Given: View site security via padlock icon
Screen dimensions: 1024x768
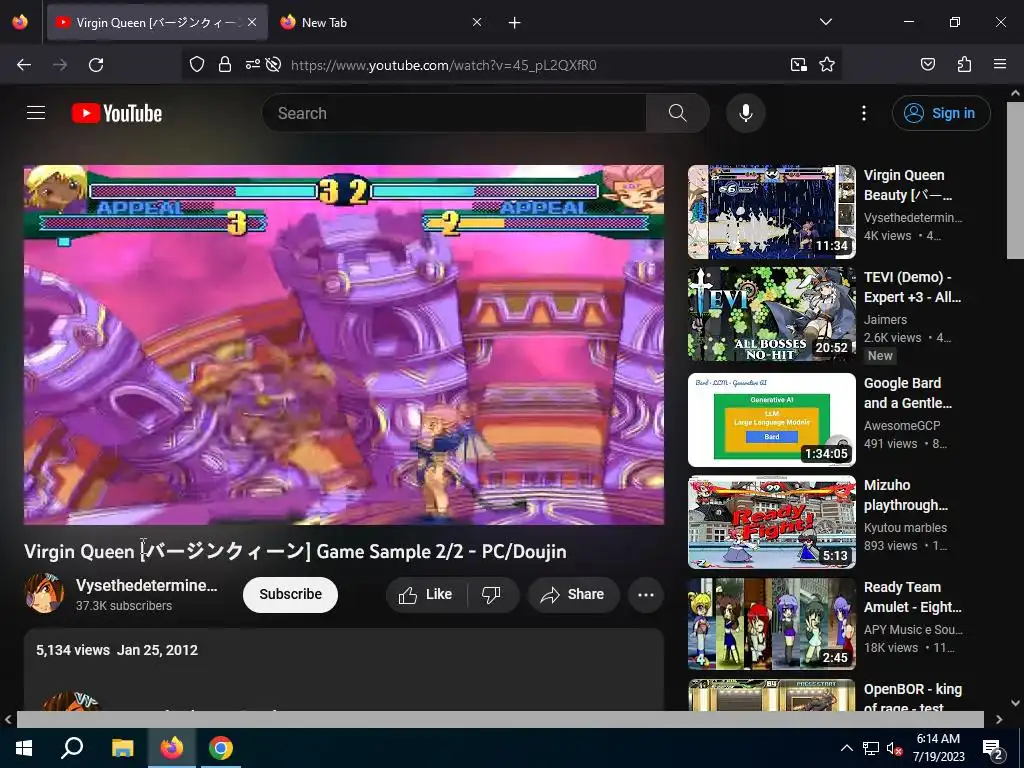Looking at the screenshot, I should click(225, 65).
